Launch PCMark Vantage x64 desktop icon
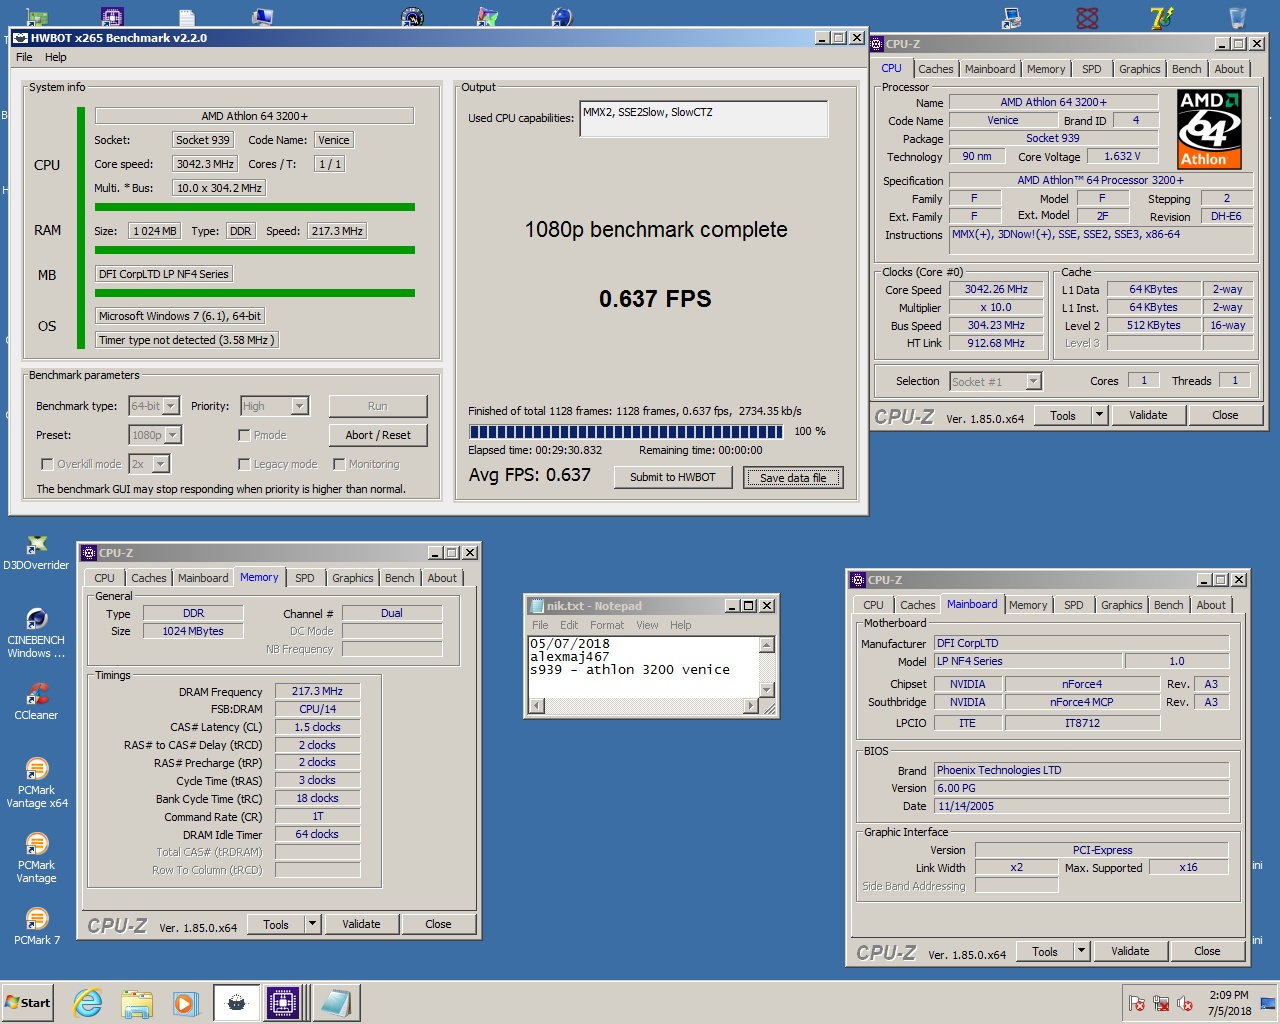 [x=36, y=783]
